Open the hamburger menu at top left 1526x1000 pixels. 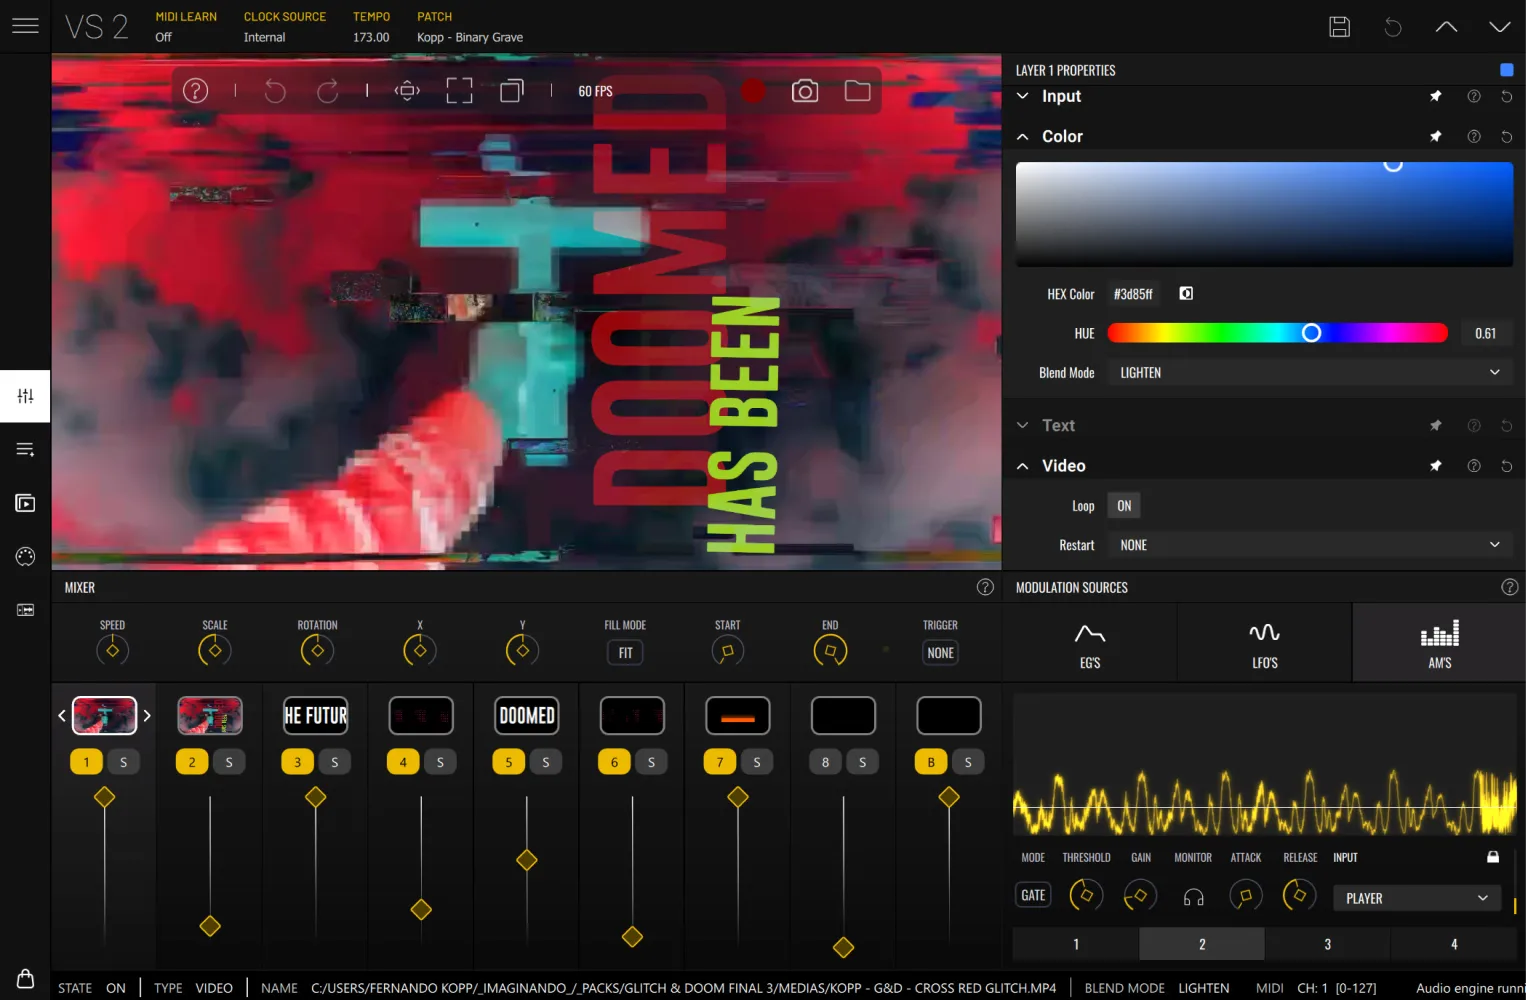coord(25,27)
